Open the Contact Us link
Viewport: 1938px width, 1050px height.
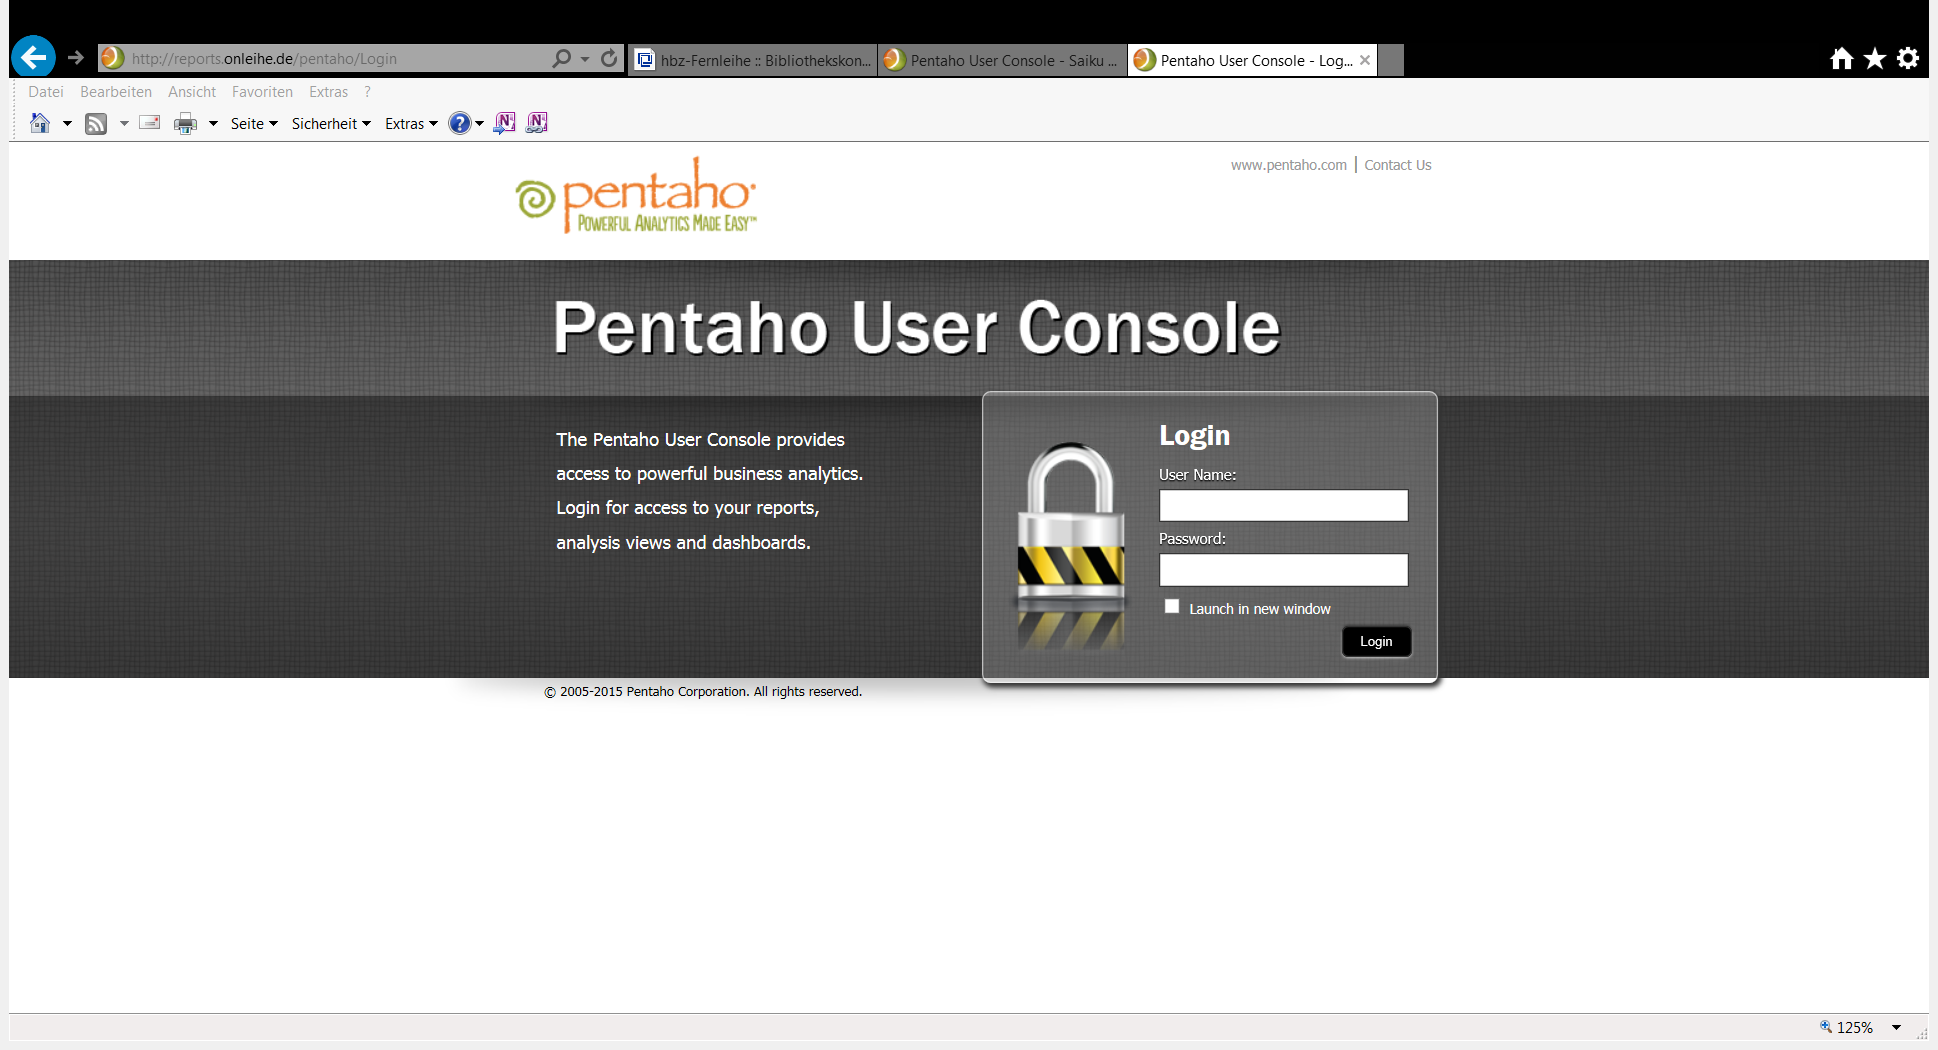click(x=1397, y=165)
